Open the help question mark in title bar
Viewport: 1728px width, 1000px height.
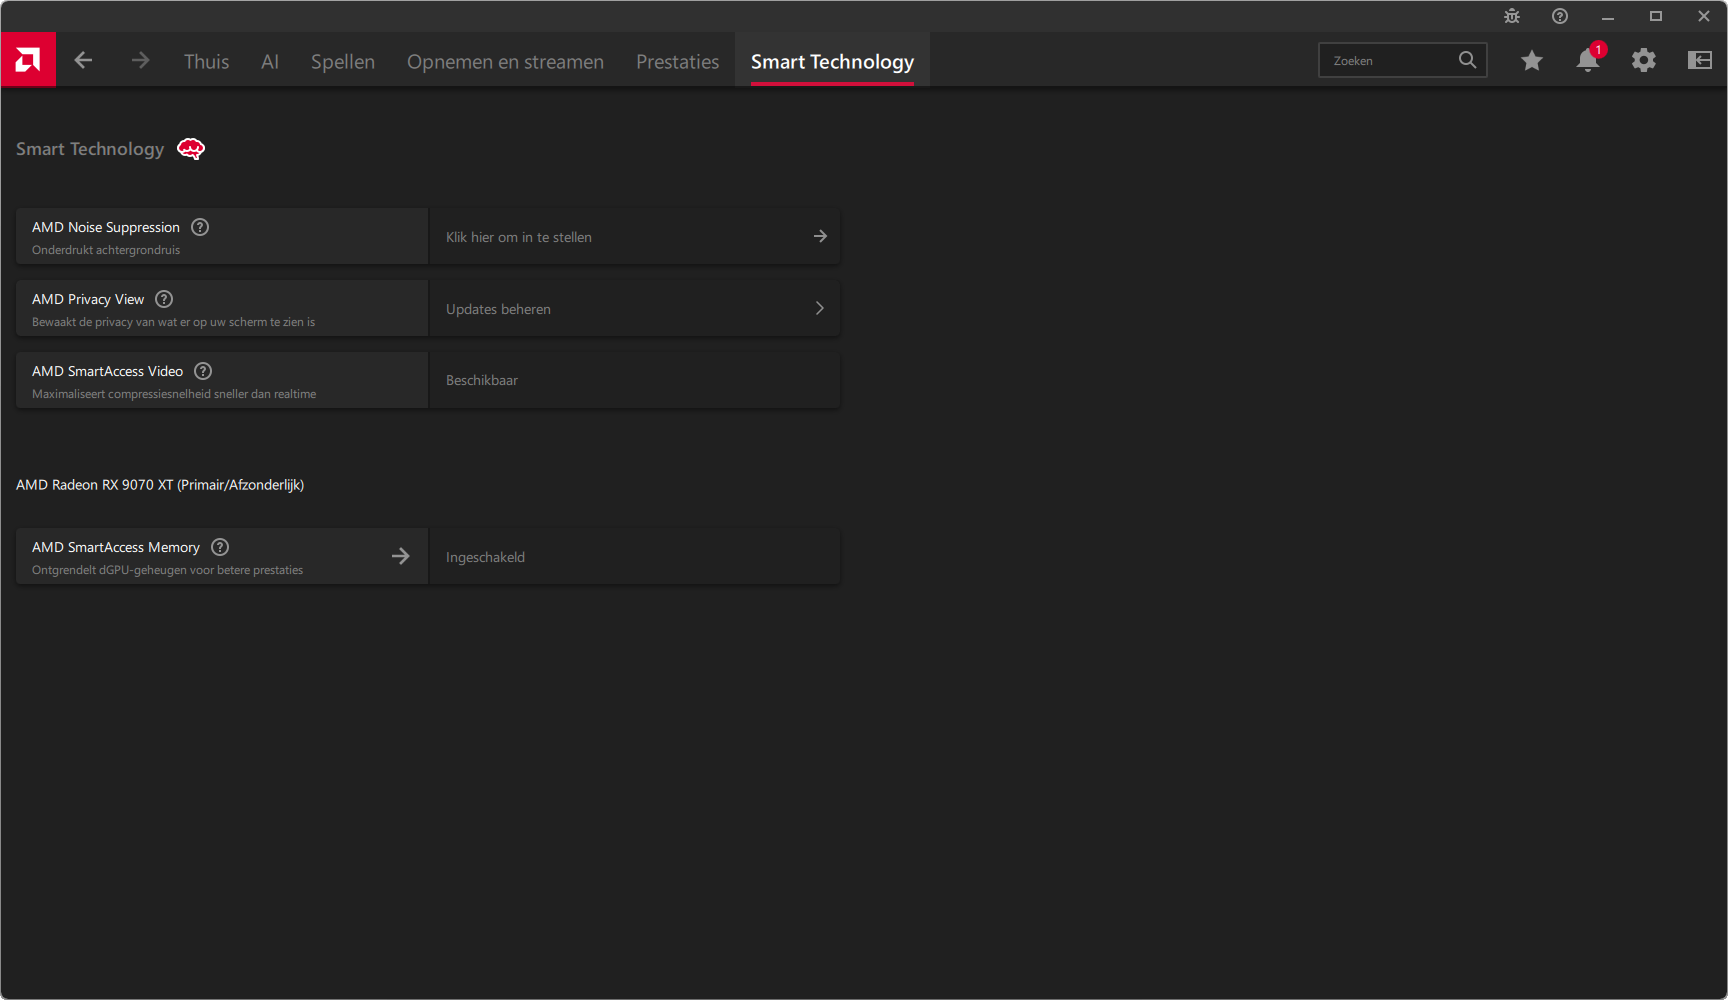(1559, 16)
